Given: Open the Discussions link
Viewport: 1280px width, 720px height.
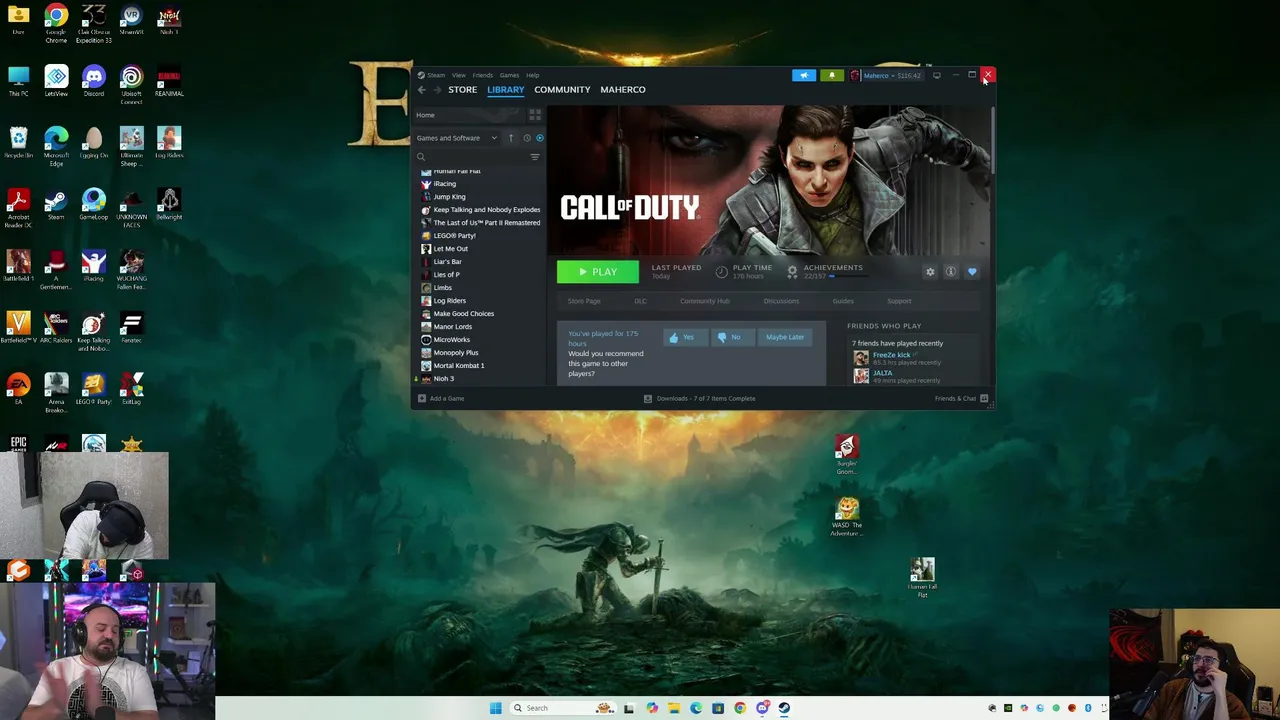Looking at the screenshot, I should [x=781, y=301].
